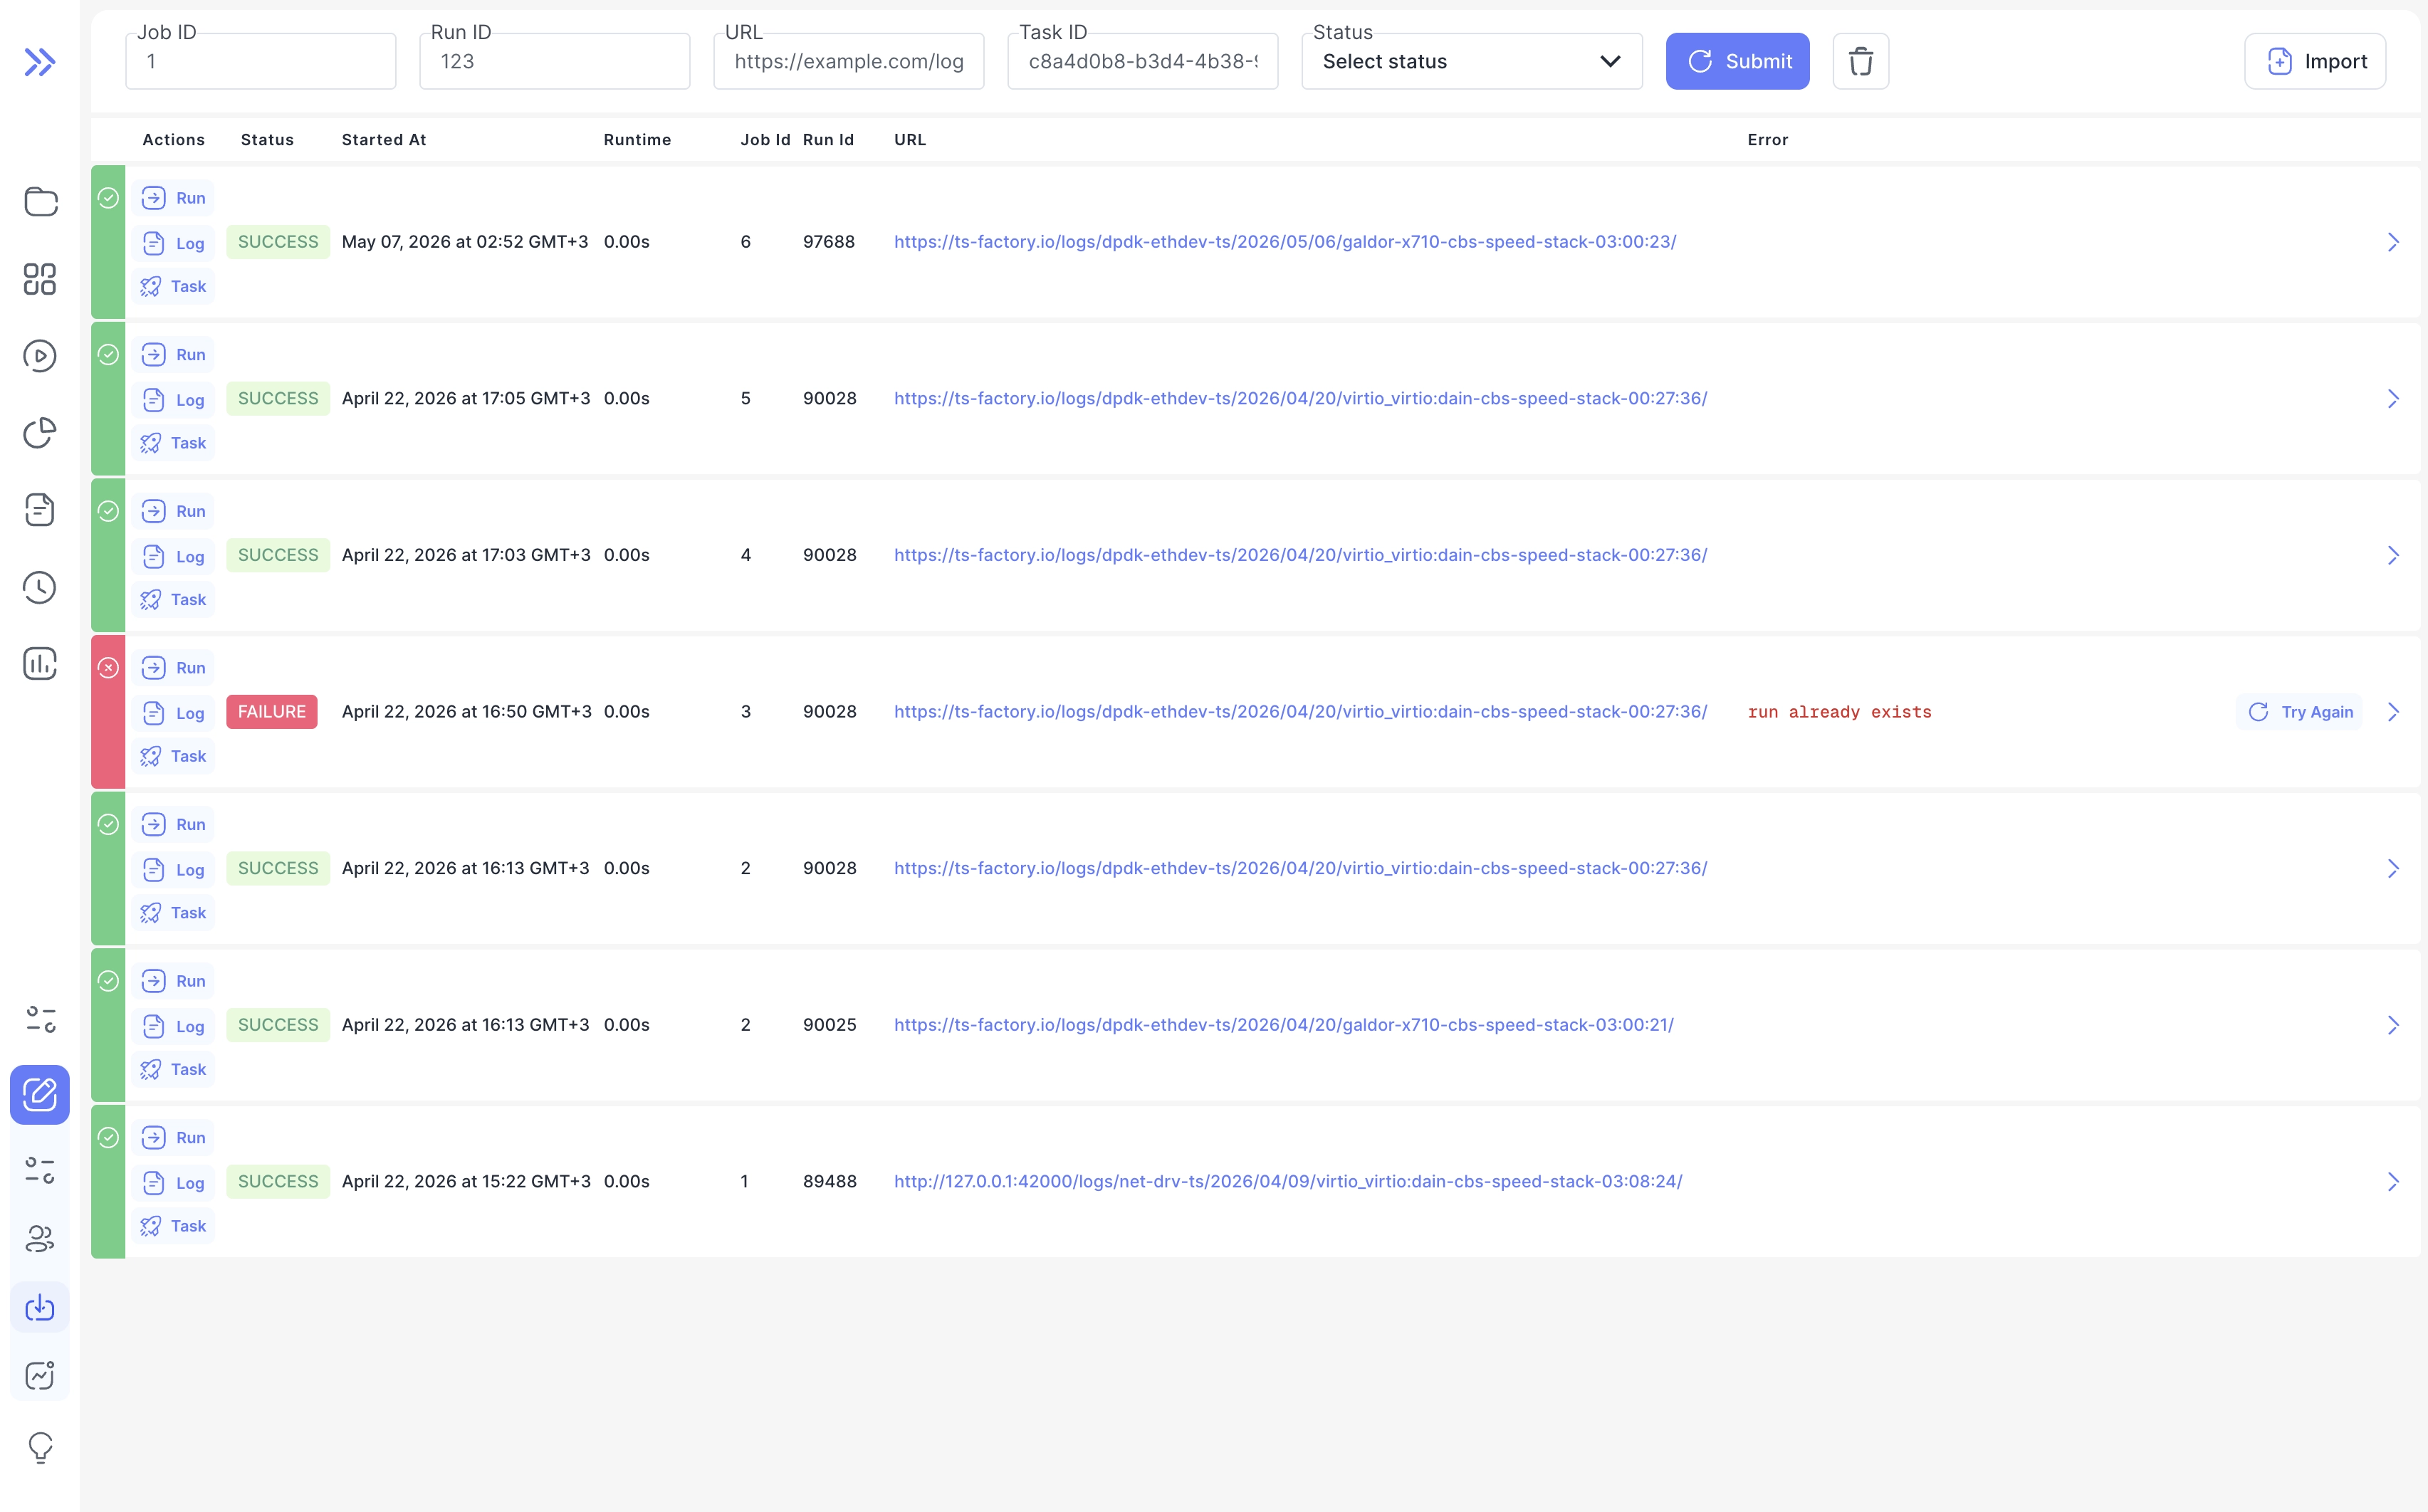2428x1512 pixels.
Task: Open the Status select dropdown
Action: click(x=1471, y=61)
